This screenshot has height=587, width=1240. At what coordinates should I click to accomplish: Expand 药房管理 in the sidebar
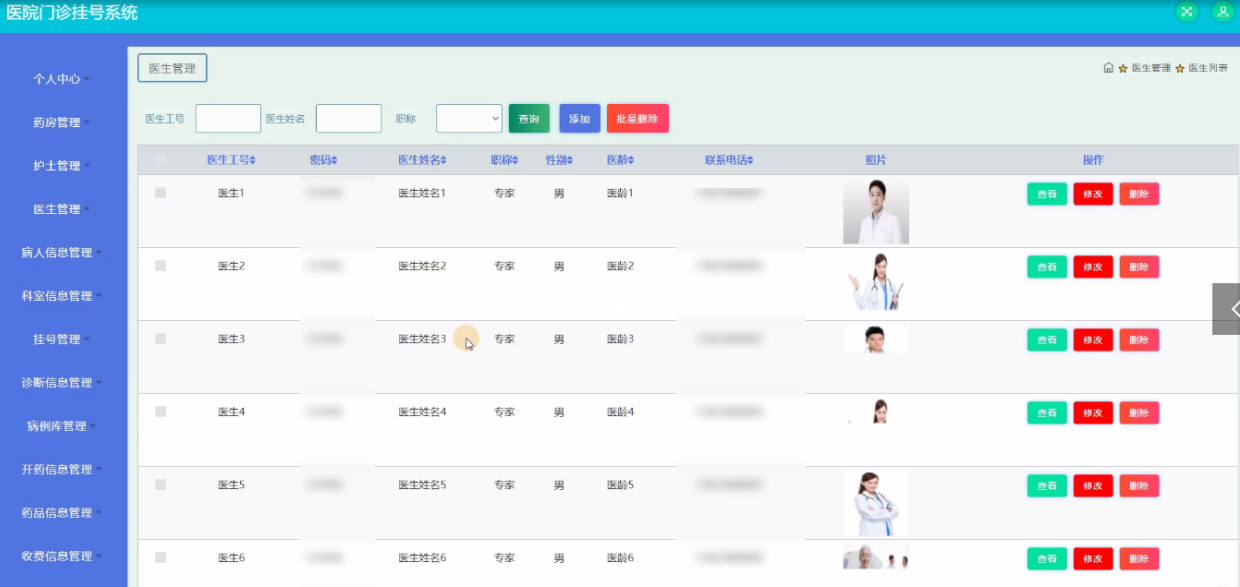[62, 122]
